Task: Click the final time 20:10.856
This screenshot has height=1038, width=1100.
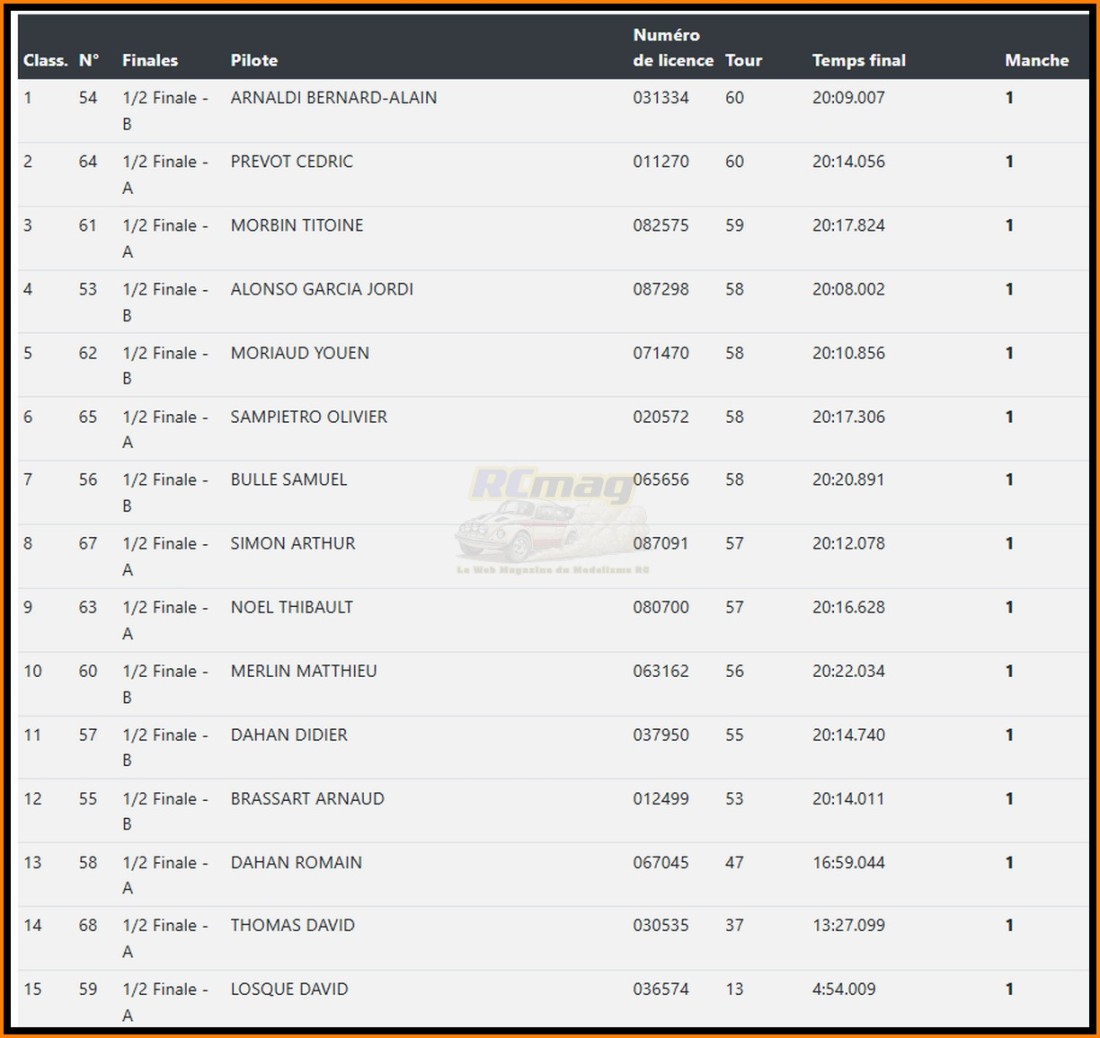Action: (848, 353)
